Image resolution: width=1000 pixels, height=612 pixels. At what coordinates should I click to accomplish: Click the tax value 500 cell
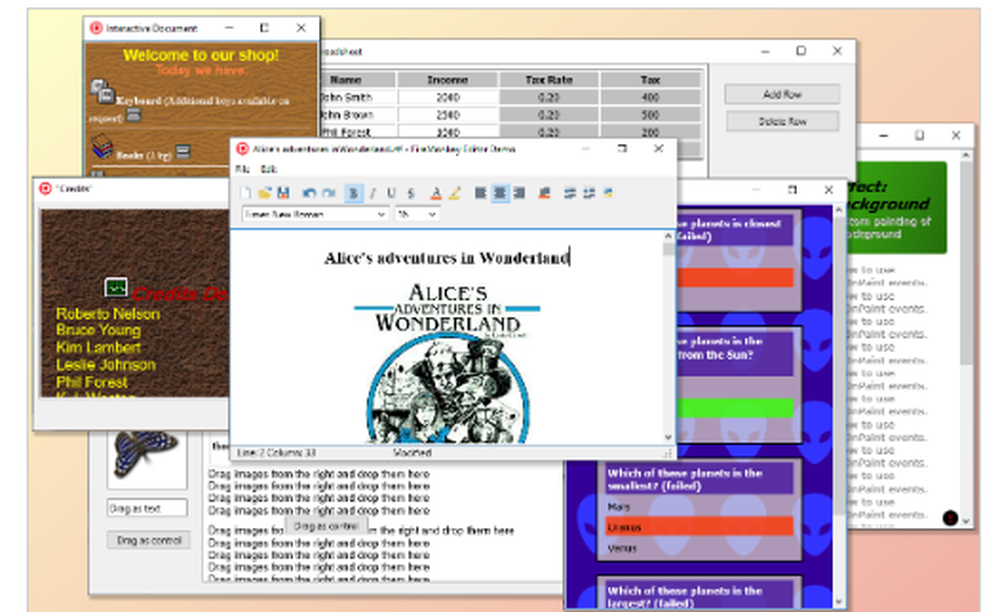click(651, 115)
